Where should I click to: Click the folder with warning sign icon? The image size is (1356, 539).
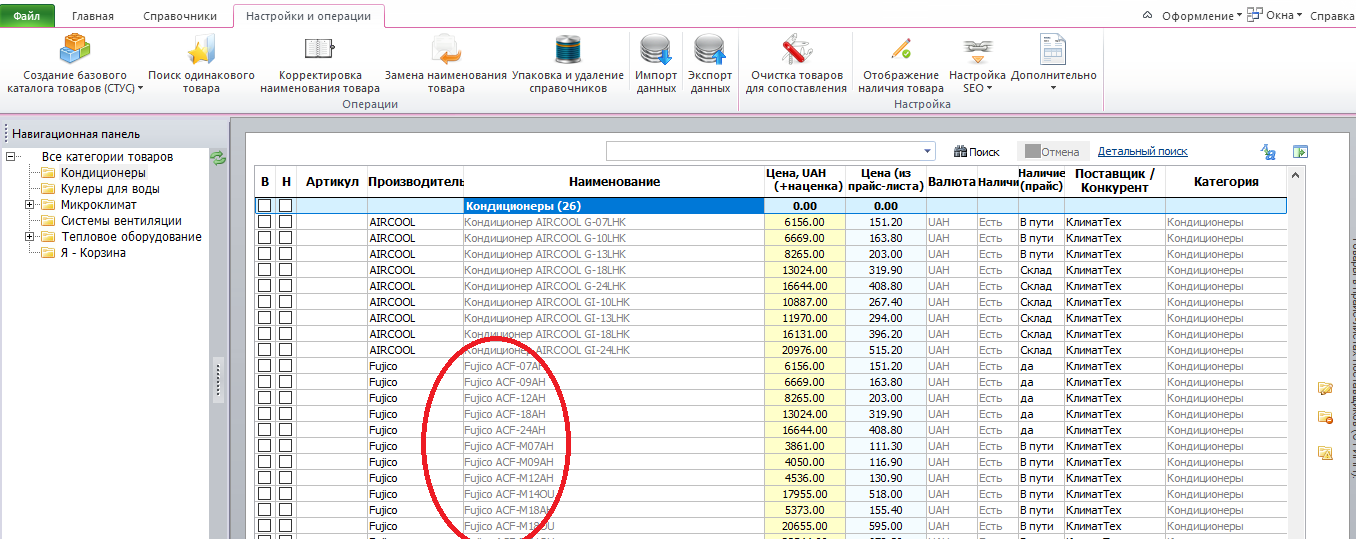1326,453
